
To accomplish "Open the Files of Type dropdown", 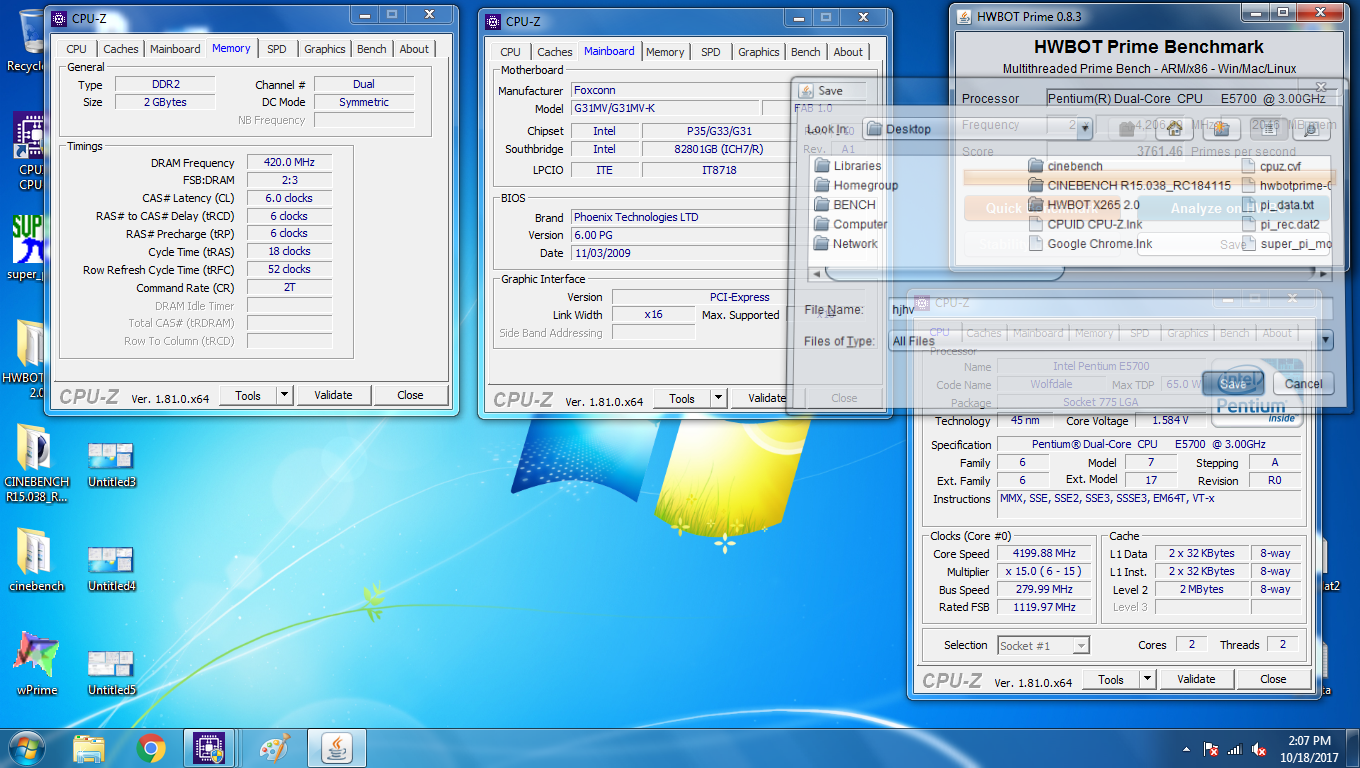I will click(1325, 341).
